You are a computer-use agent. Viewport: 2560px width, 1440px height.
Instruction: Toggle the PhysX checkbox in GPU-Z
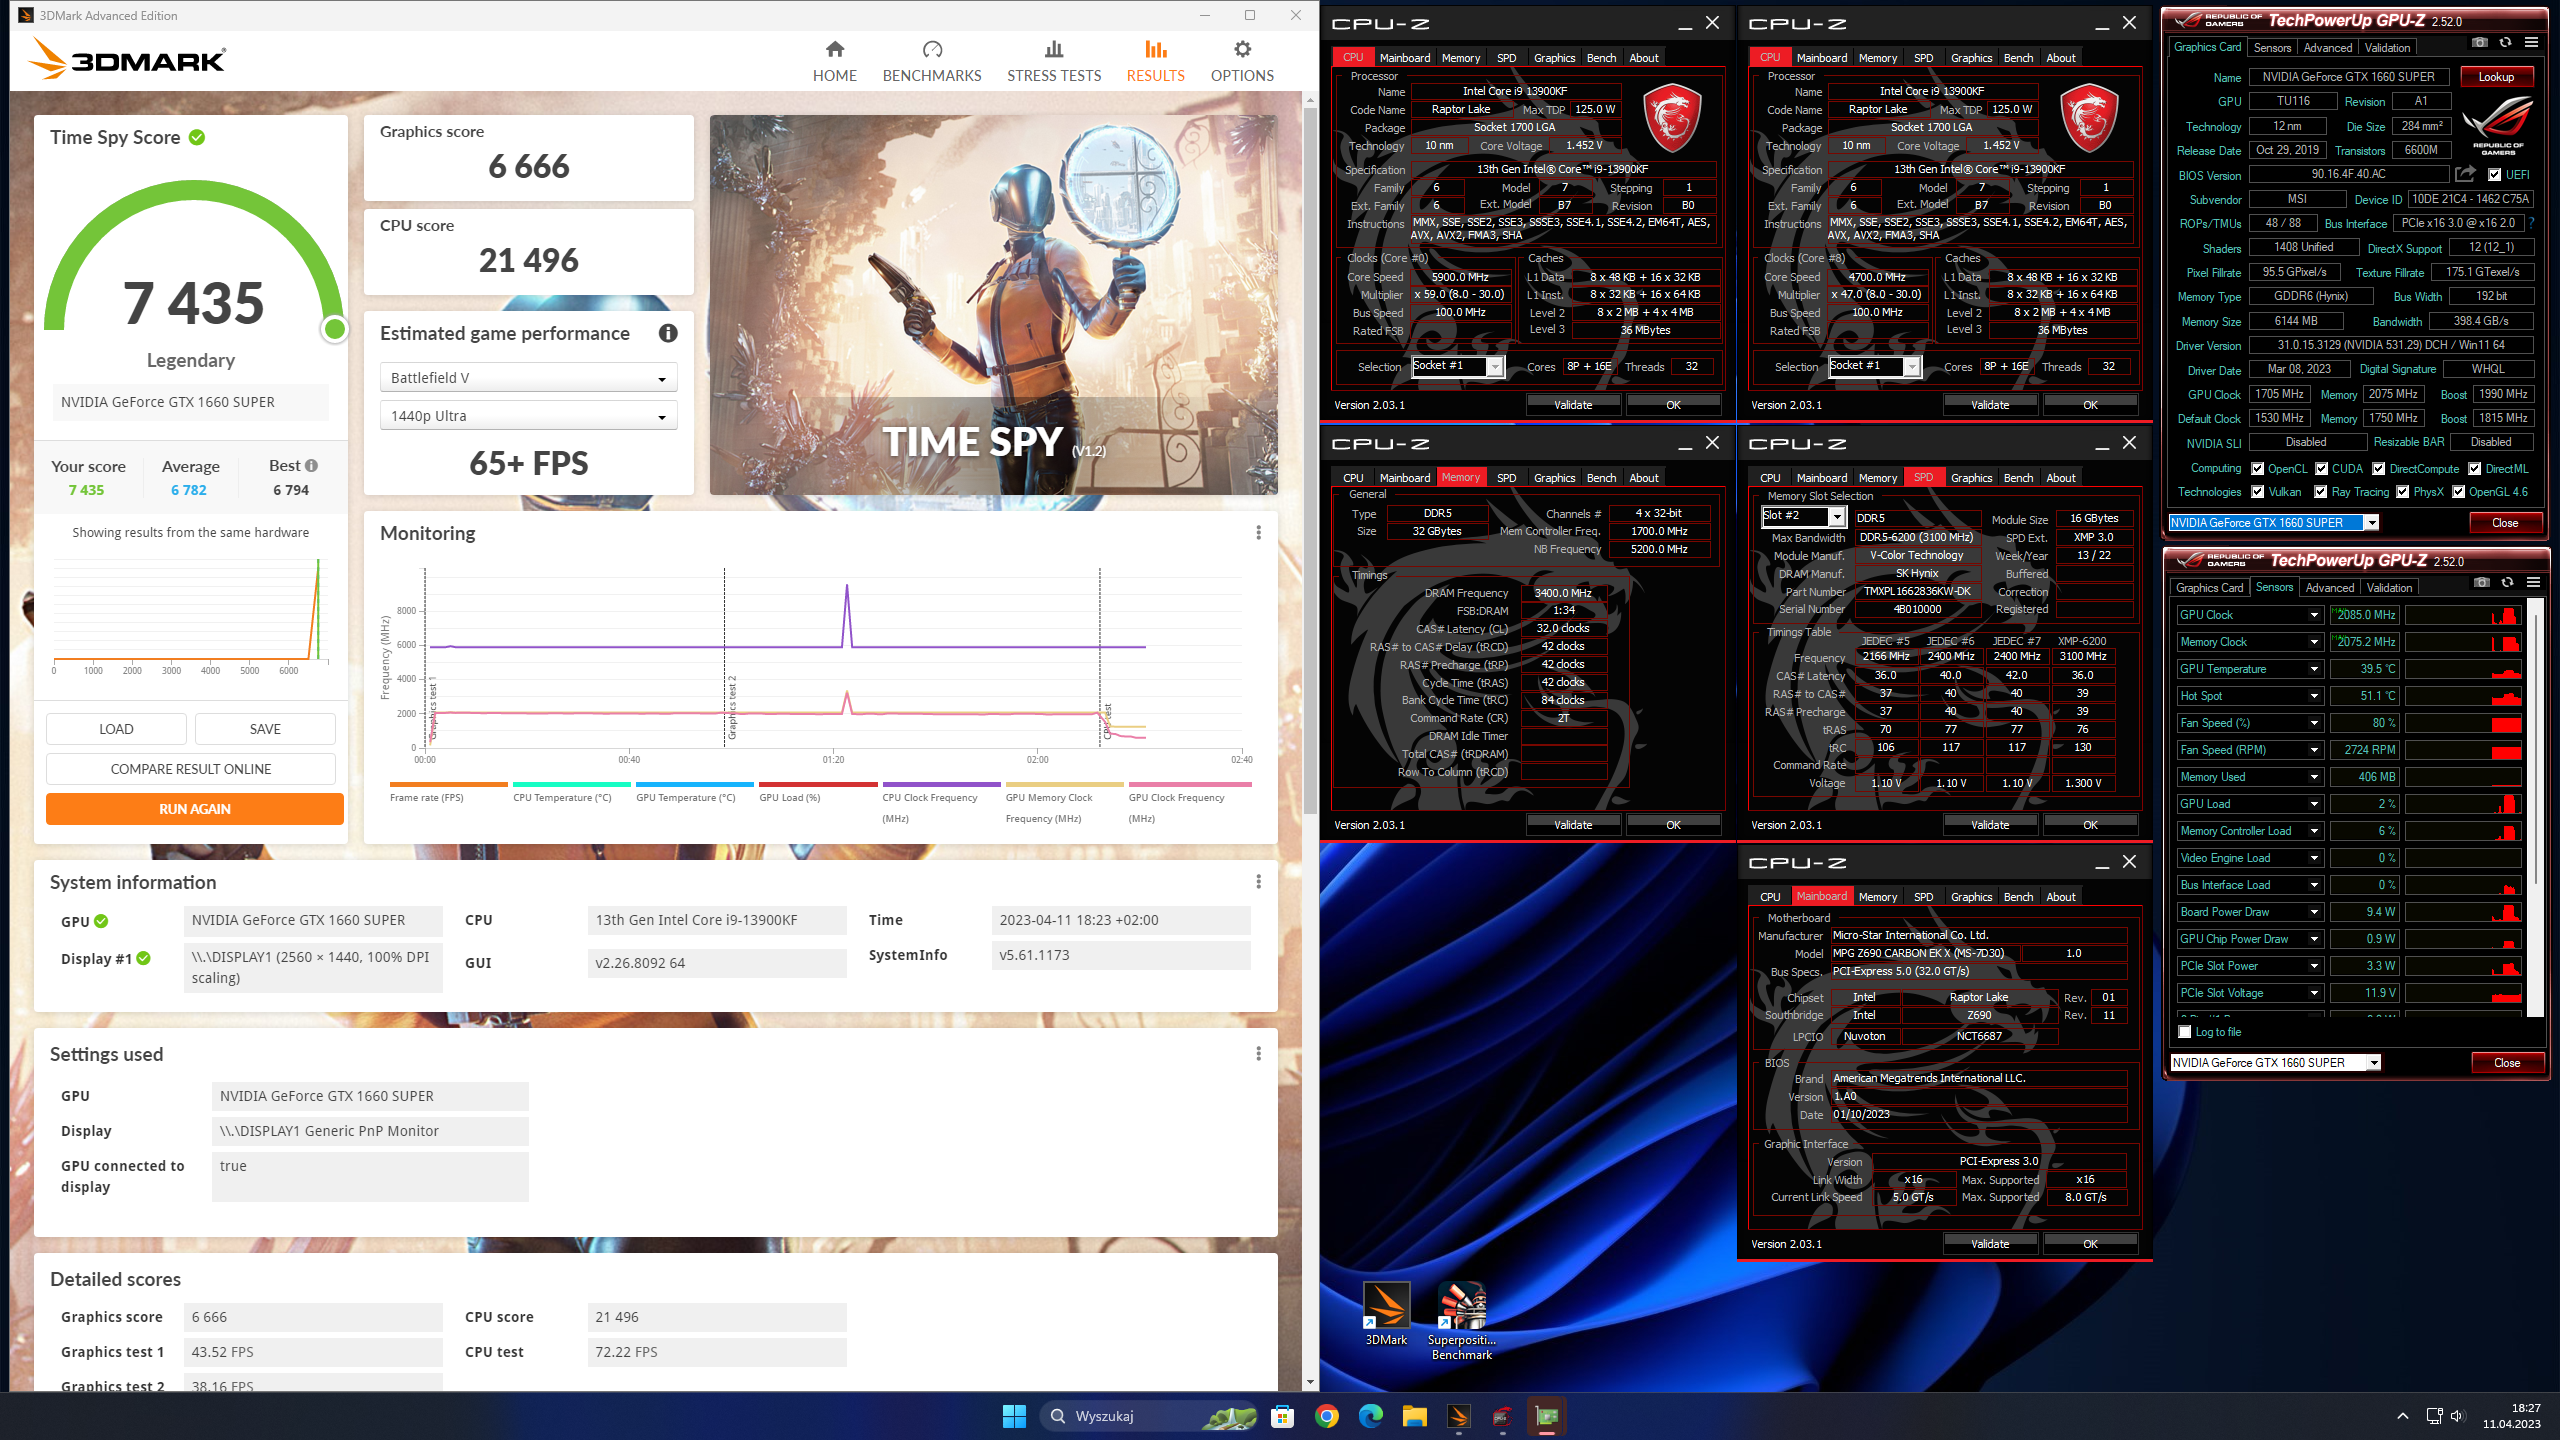2402,492
